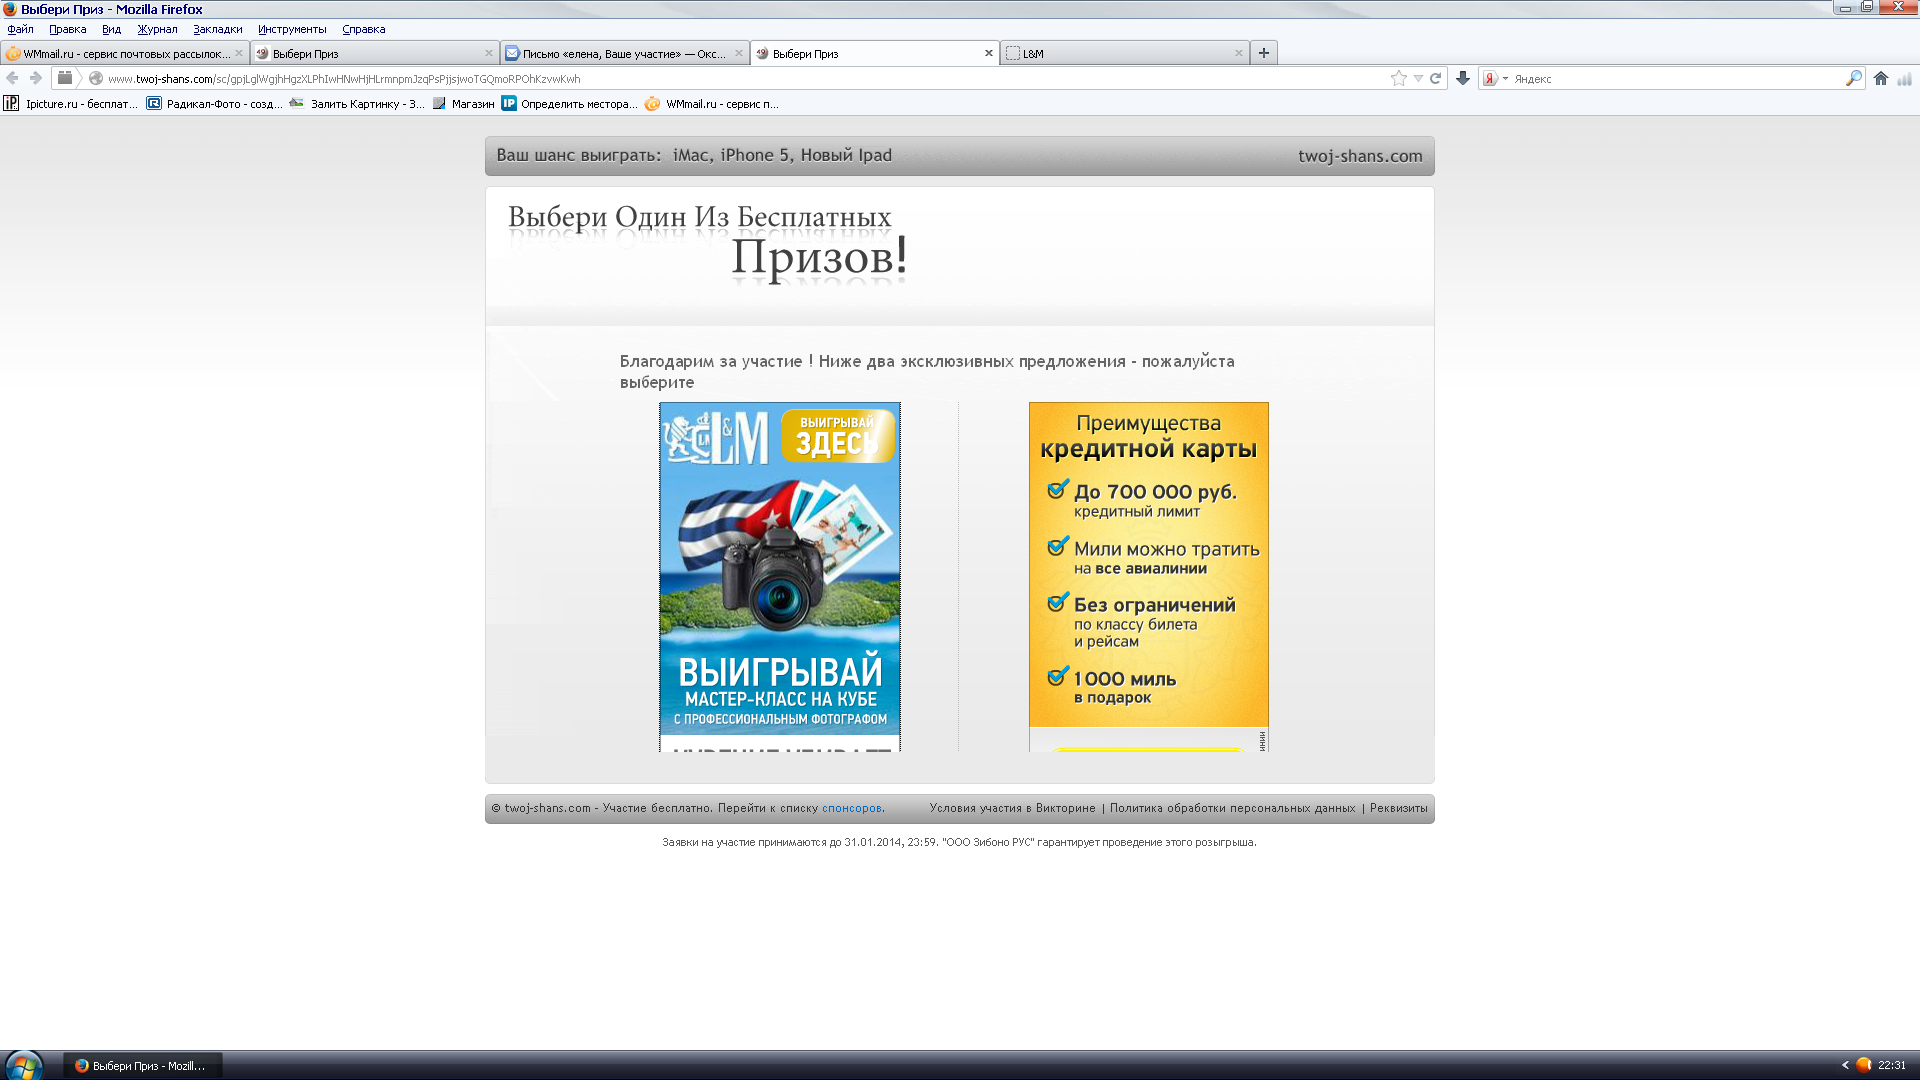1920x1080 pixels.
Task: Switch to the L&M tab
Action: click(x=1124, y=53)
